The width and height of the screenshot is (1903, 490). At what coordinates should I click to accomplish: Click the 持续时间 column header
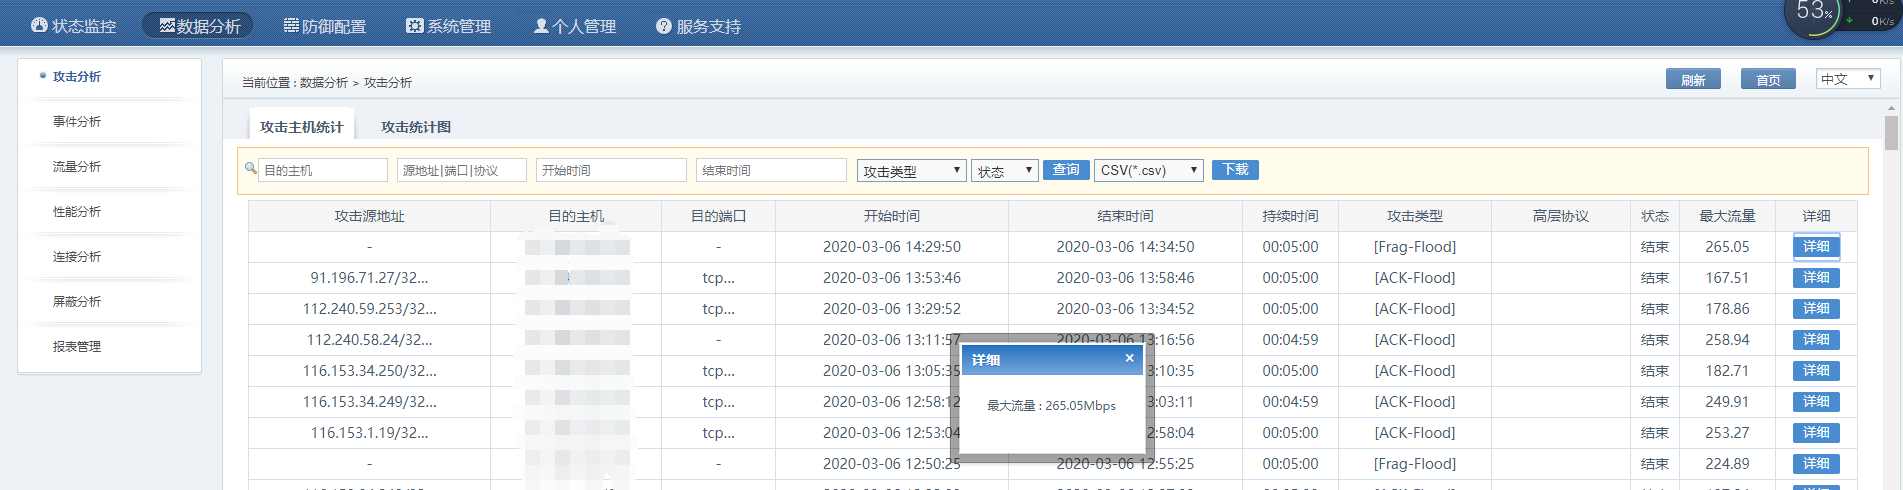coord(1290,216)
